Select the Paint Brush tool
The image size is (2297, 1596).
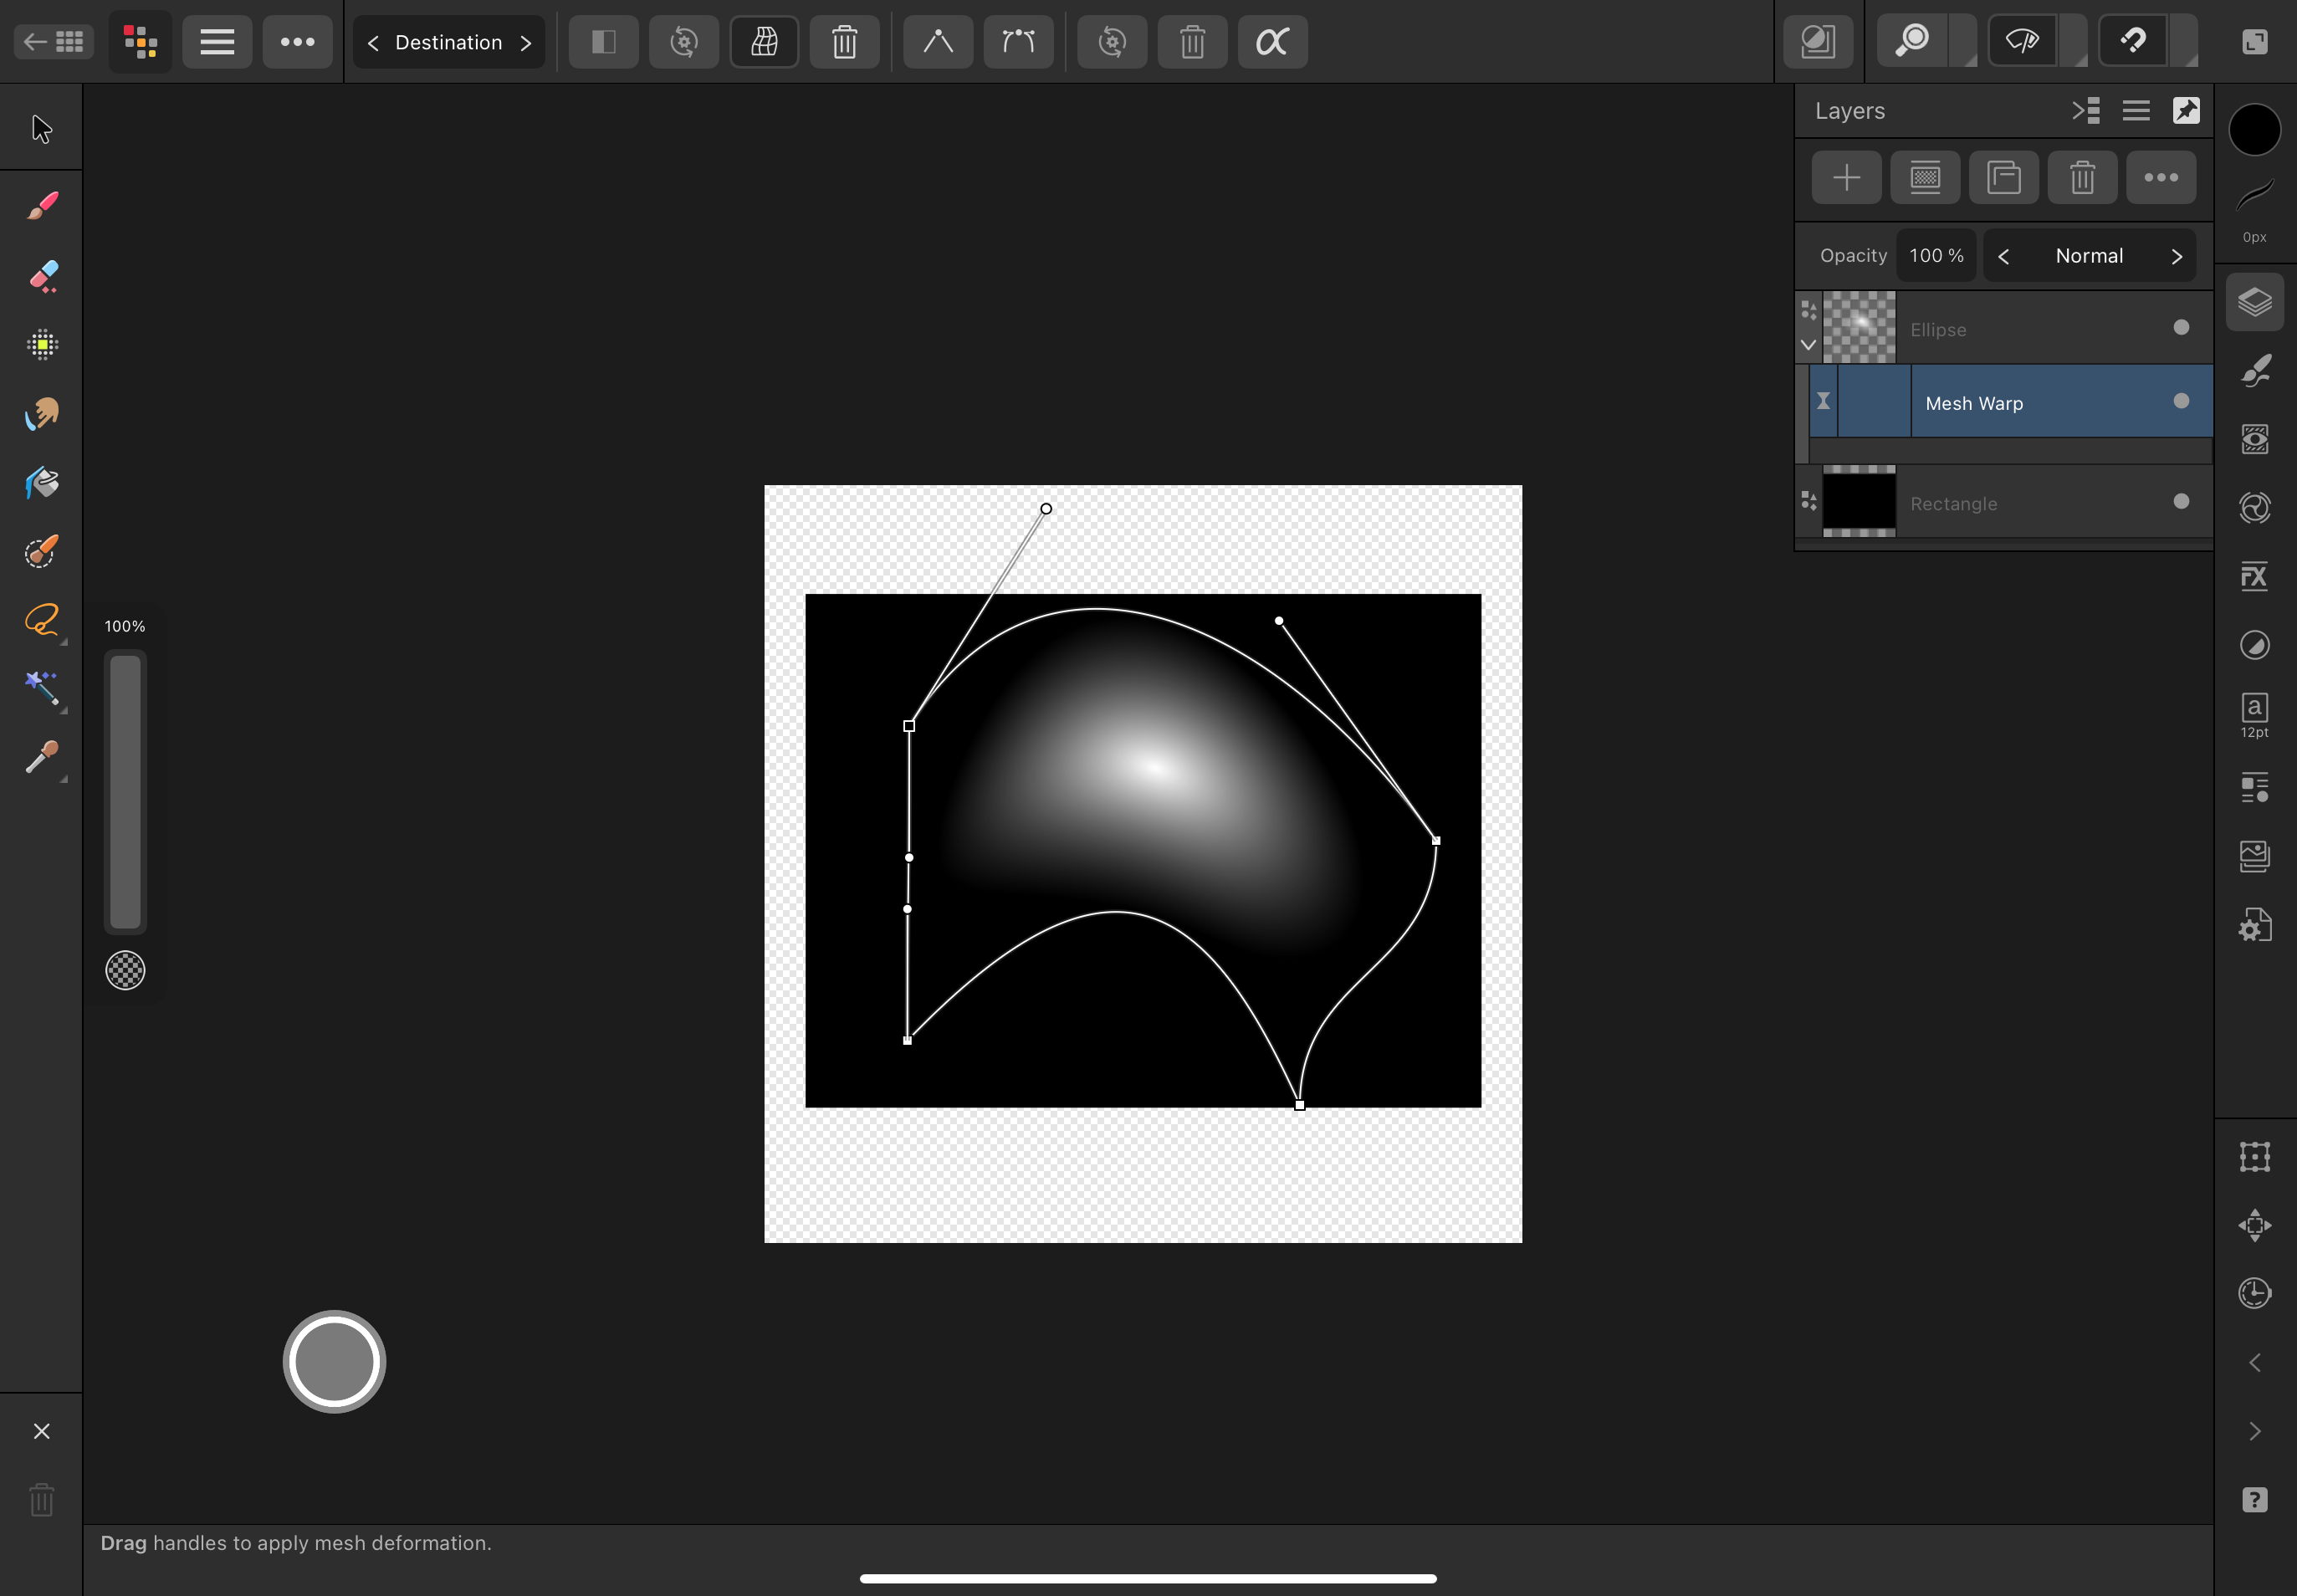(41, 205)
